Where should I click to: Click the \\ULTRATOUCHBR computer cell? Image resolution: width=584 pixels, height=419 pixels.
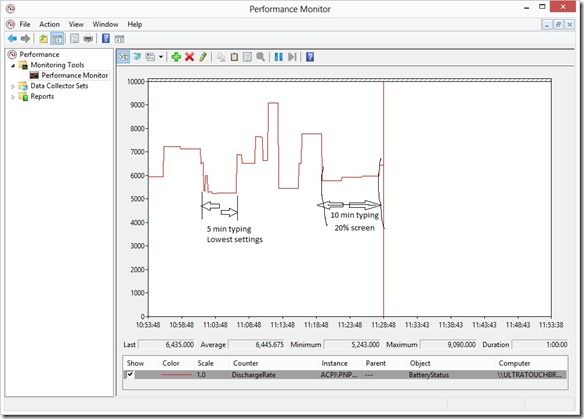pos(530,375)
